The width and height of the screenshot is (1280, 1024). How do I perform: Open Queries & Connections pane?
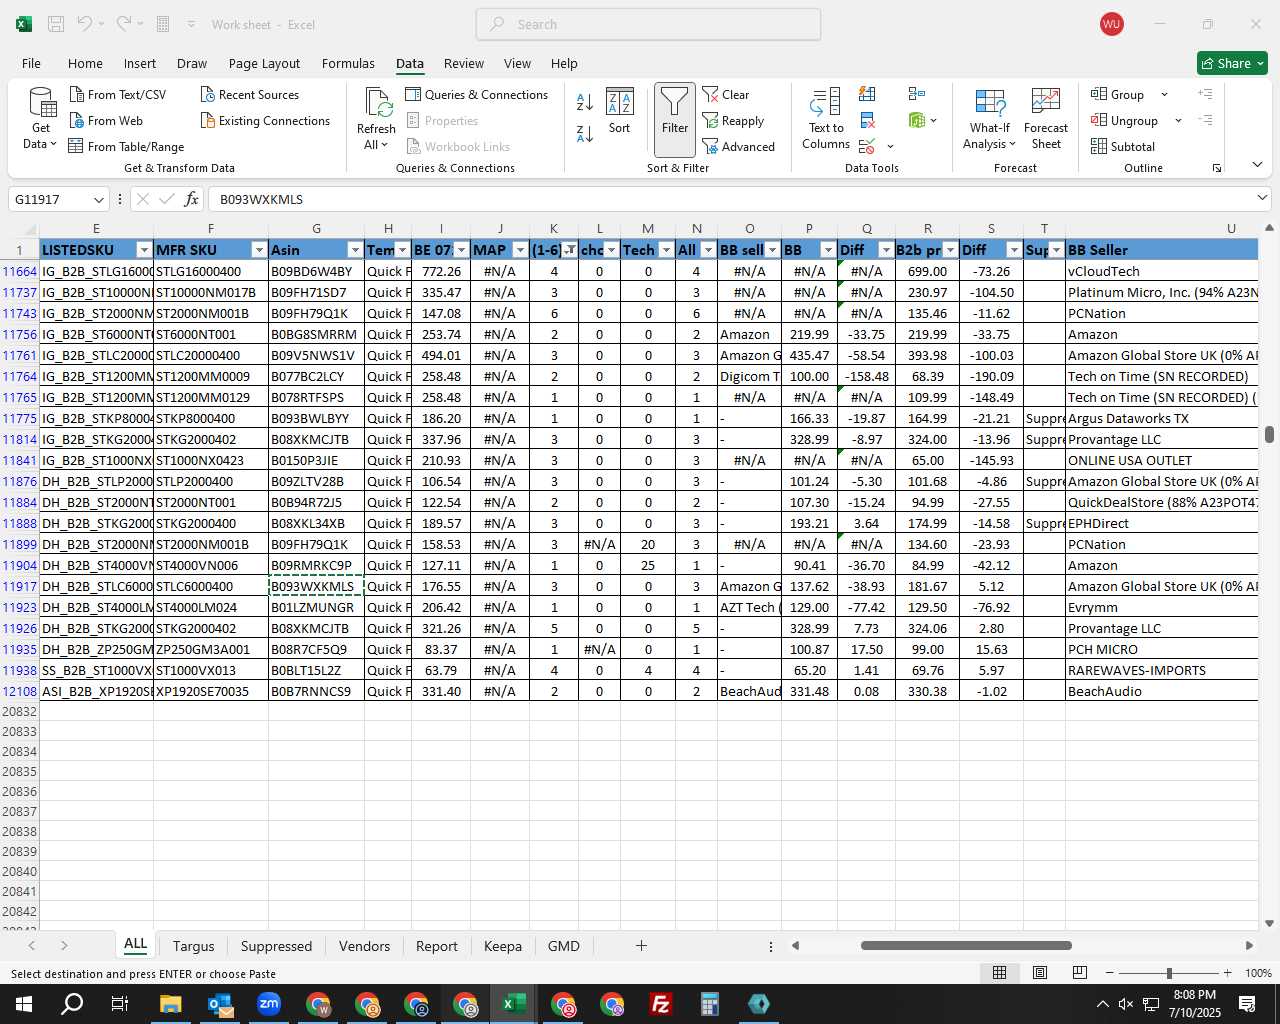point(477,94)
